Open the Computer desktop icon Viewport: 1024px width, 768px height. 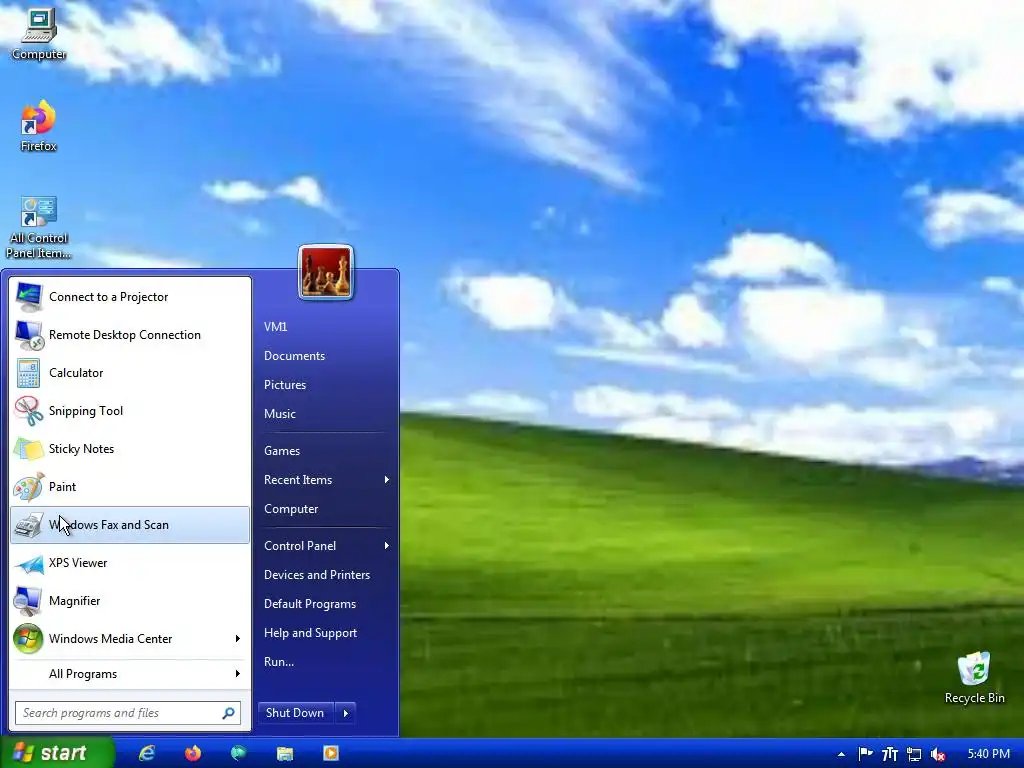[39, 33]
